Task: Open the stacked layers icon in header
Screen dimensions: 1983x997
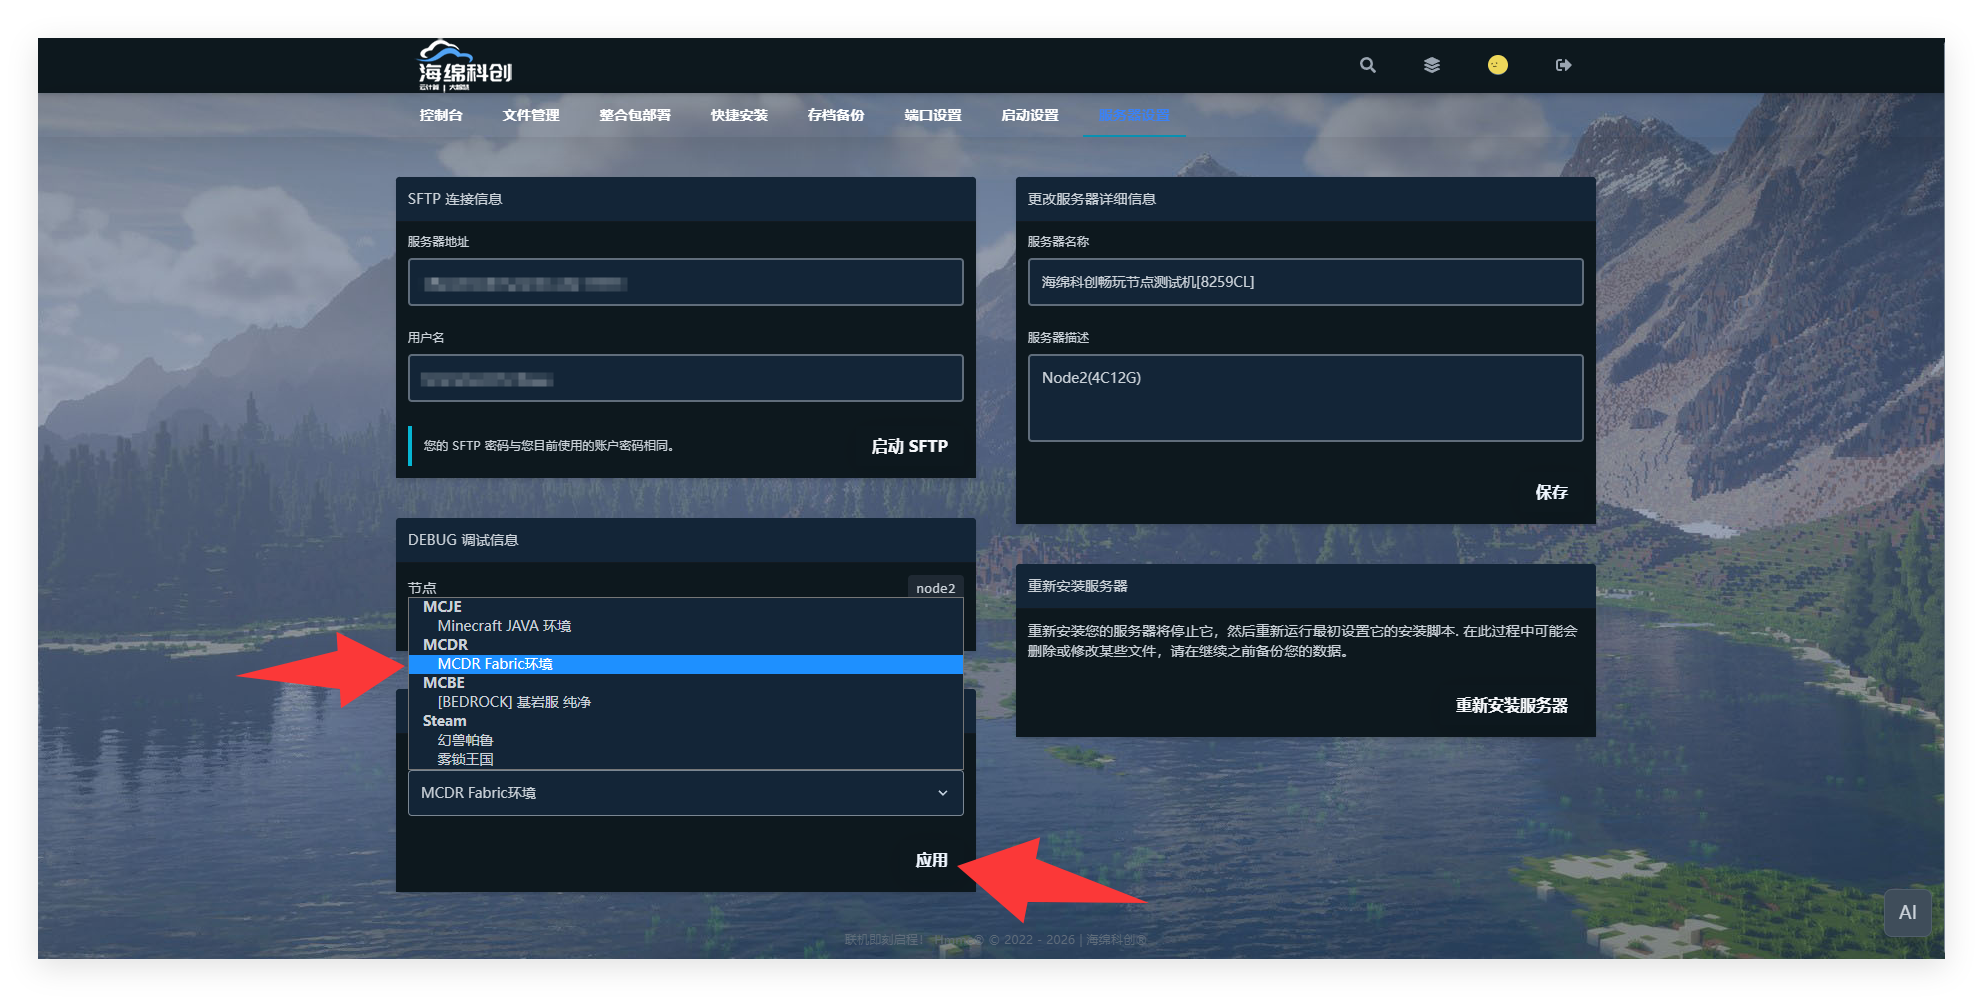Action: pos(1432,65)
